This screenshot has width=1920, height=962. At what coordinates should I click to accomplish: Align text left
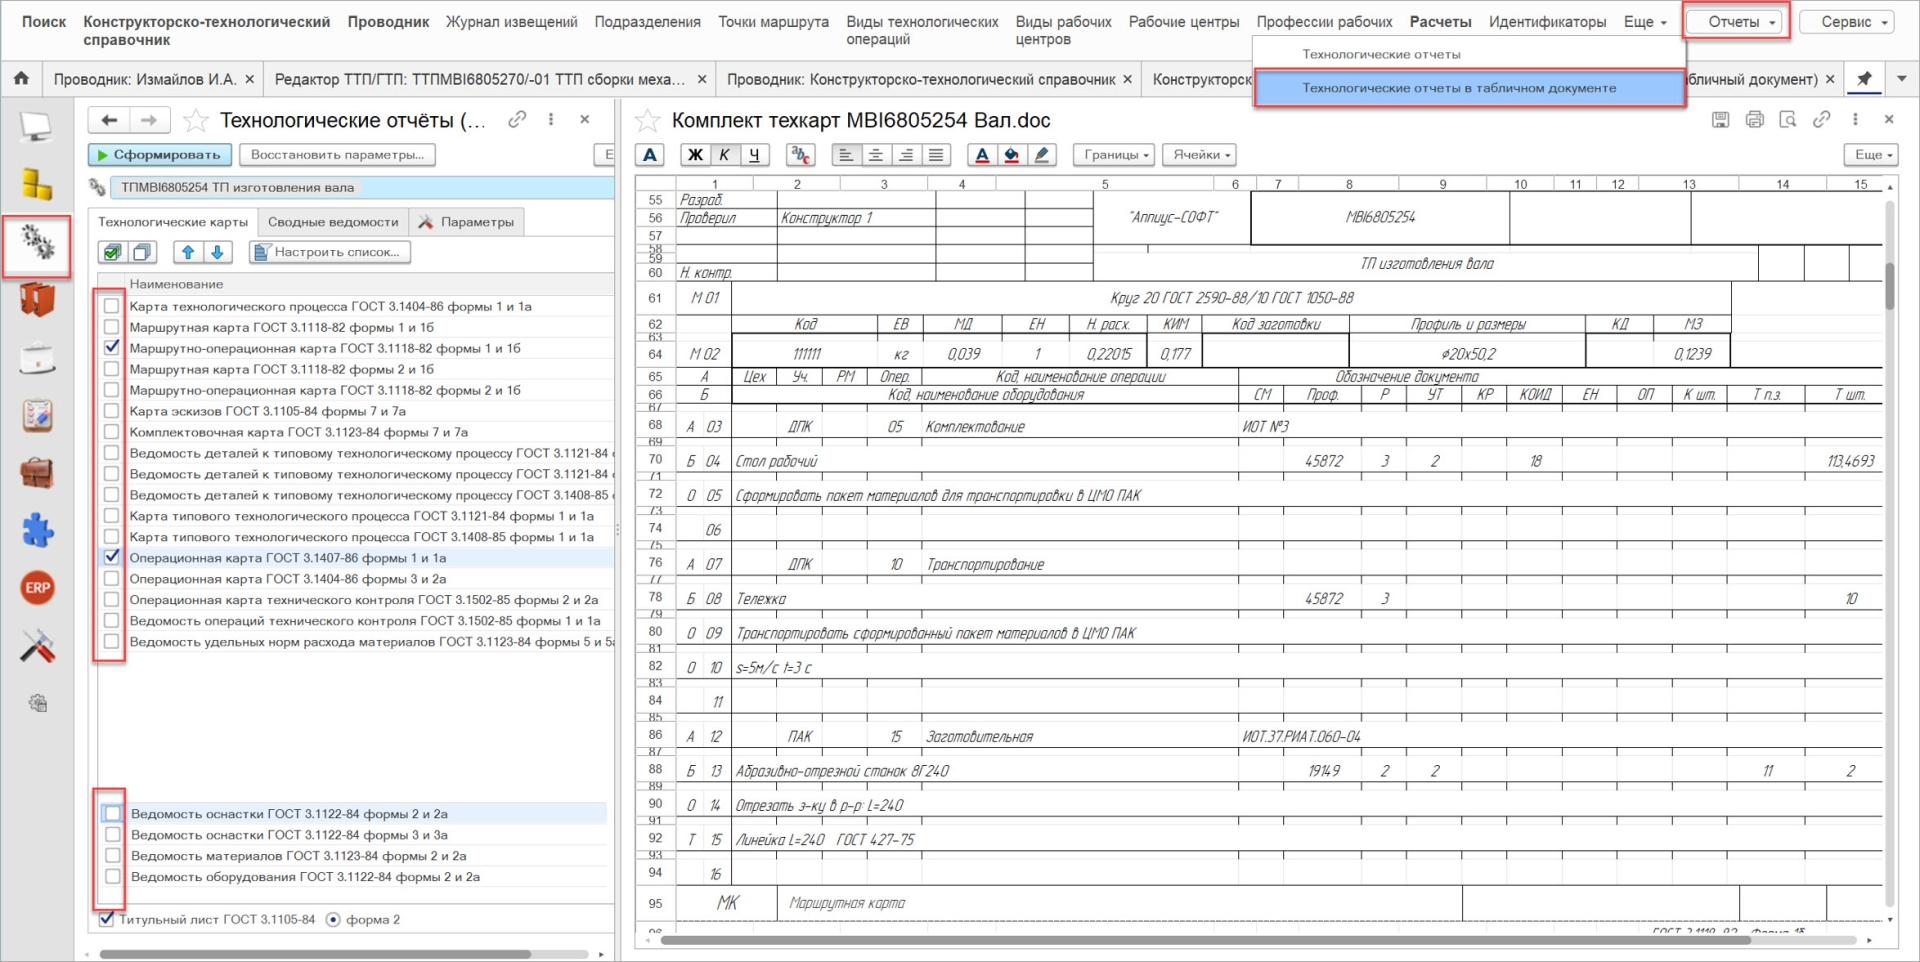point(846,155)
